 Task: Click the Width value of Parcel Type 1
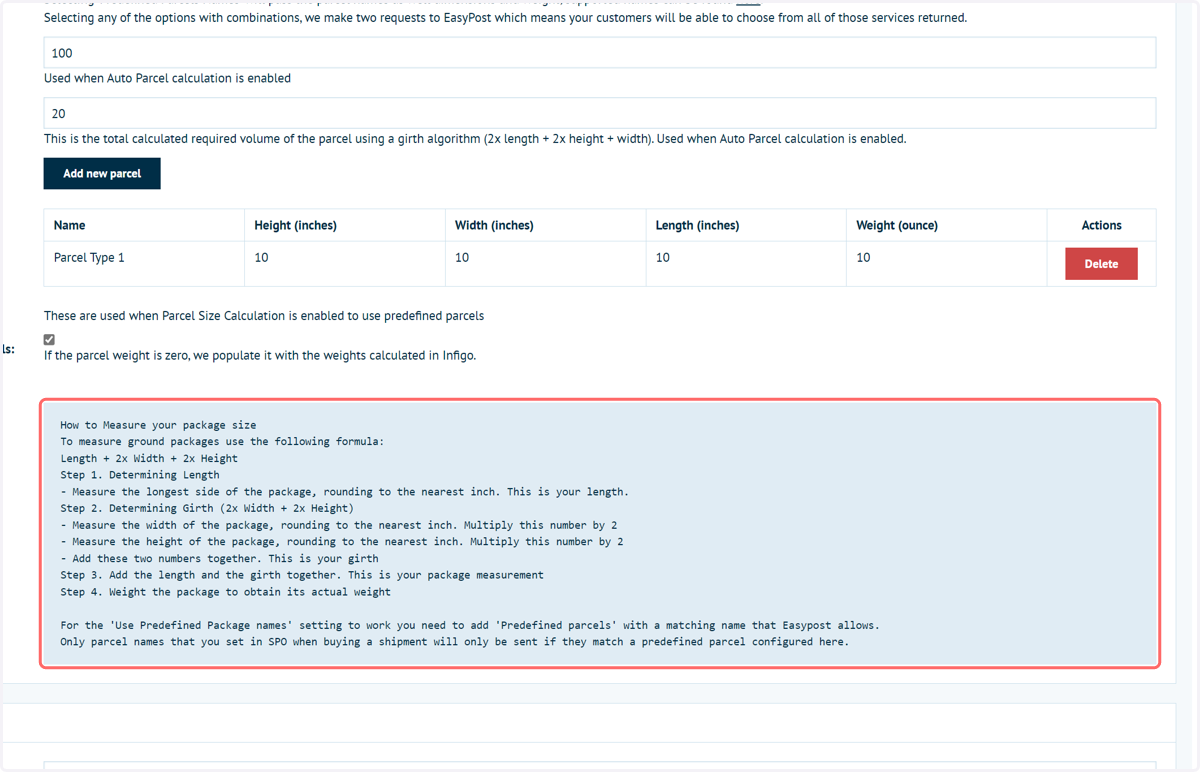click(x=462, y=258)
